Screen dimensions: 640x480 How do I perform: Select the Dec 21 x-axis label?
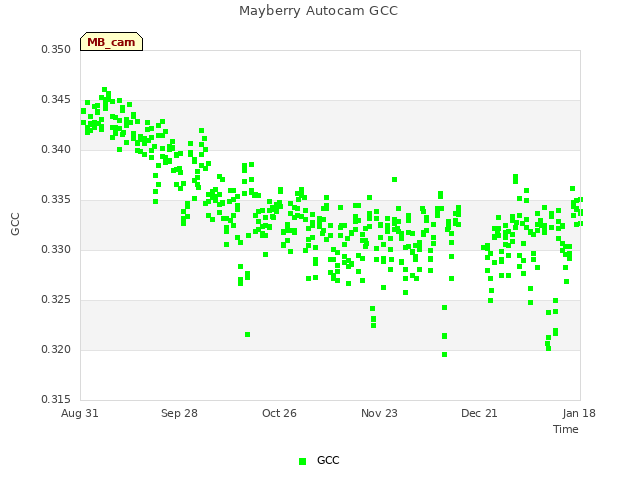coord(479,413)
